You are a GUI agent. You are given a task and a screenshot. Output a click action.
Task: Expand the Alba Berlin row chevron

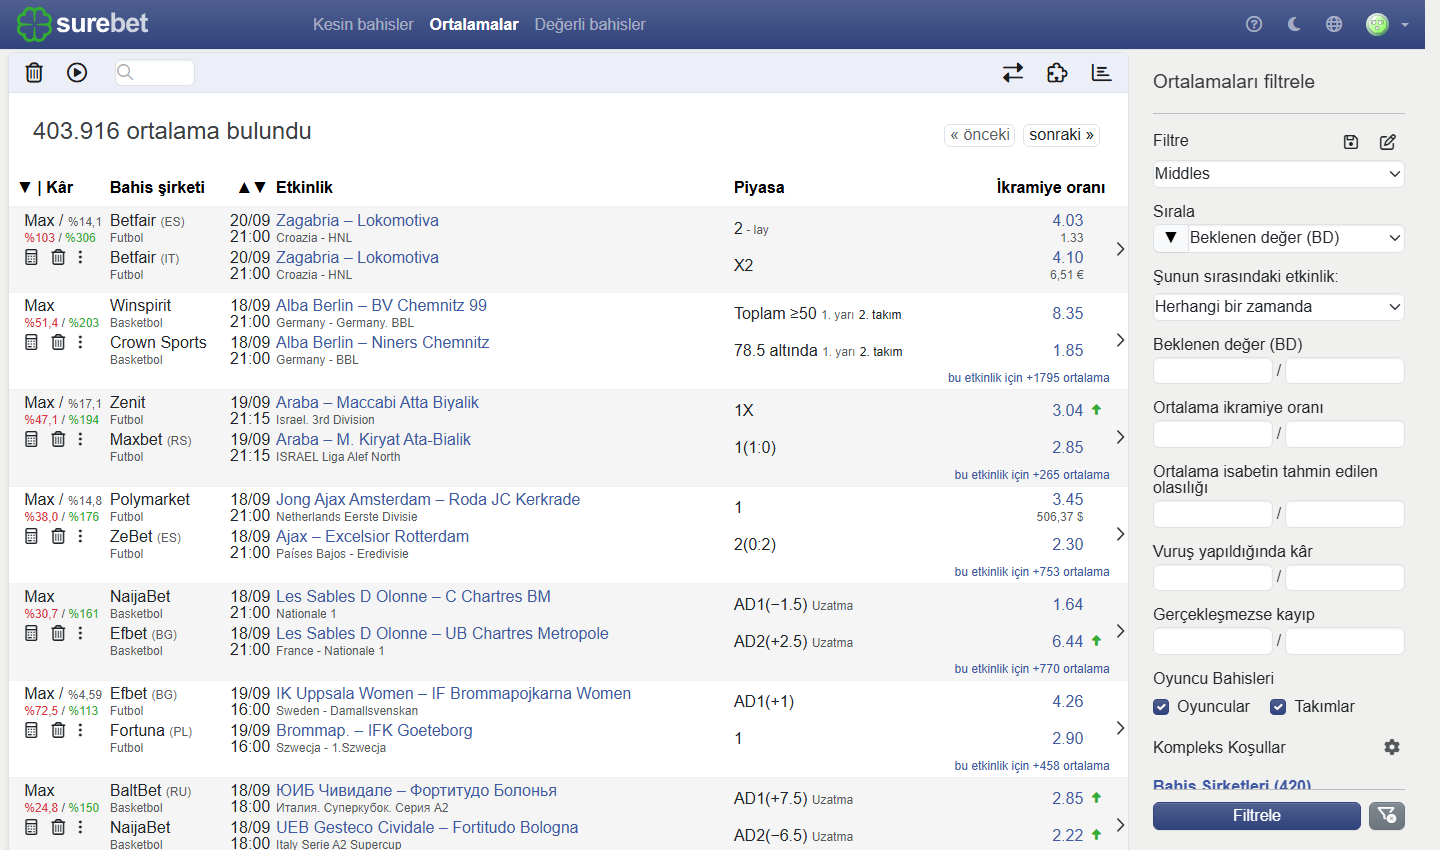point(1120,340)
